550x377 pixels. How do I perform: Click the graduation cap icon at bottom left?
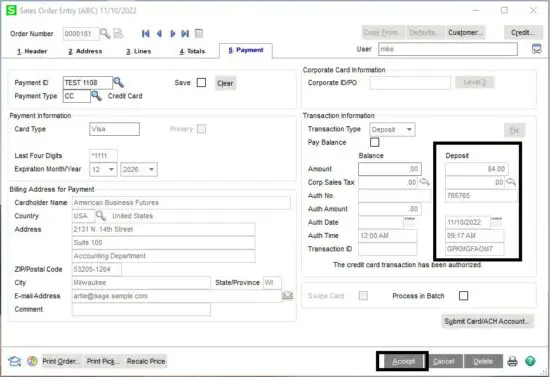14,361
